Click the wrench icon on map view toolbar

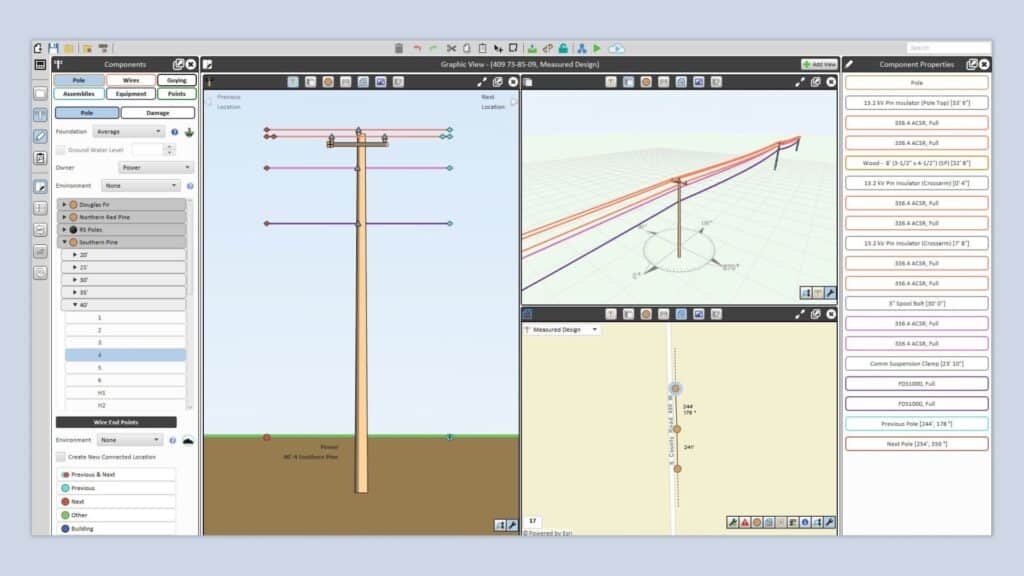pos(829,522)
